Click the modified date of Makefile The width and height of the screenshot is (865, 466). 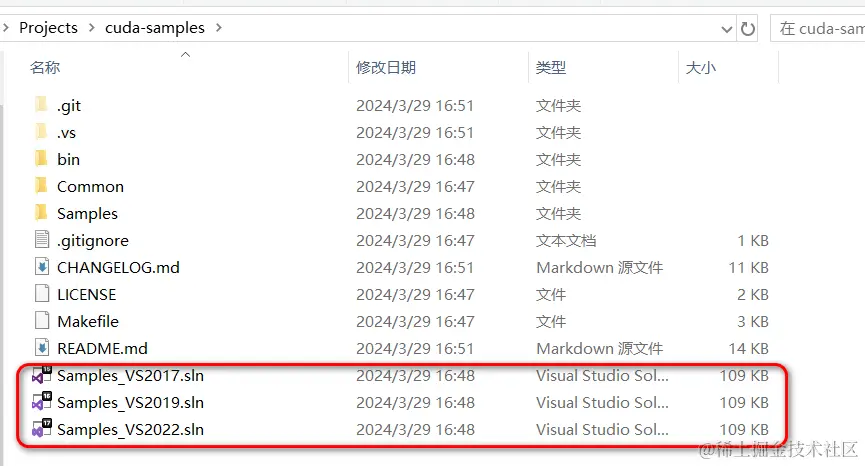click(415, 322)
